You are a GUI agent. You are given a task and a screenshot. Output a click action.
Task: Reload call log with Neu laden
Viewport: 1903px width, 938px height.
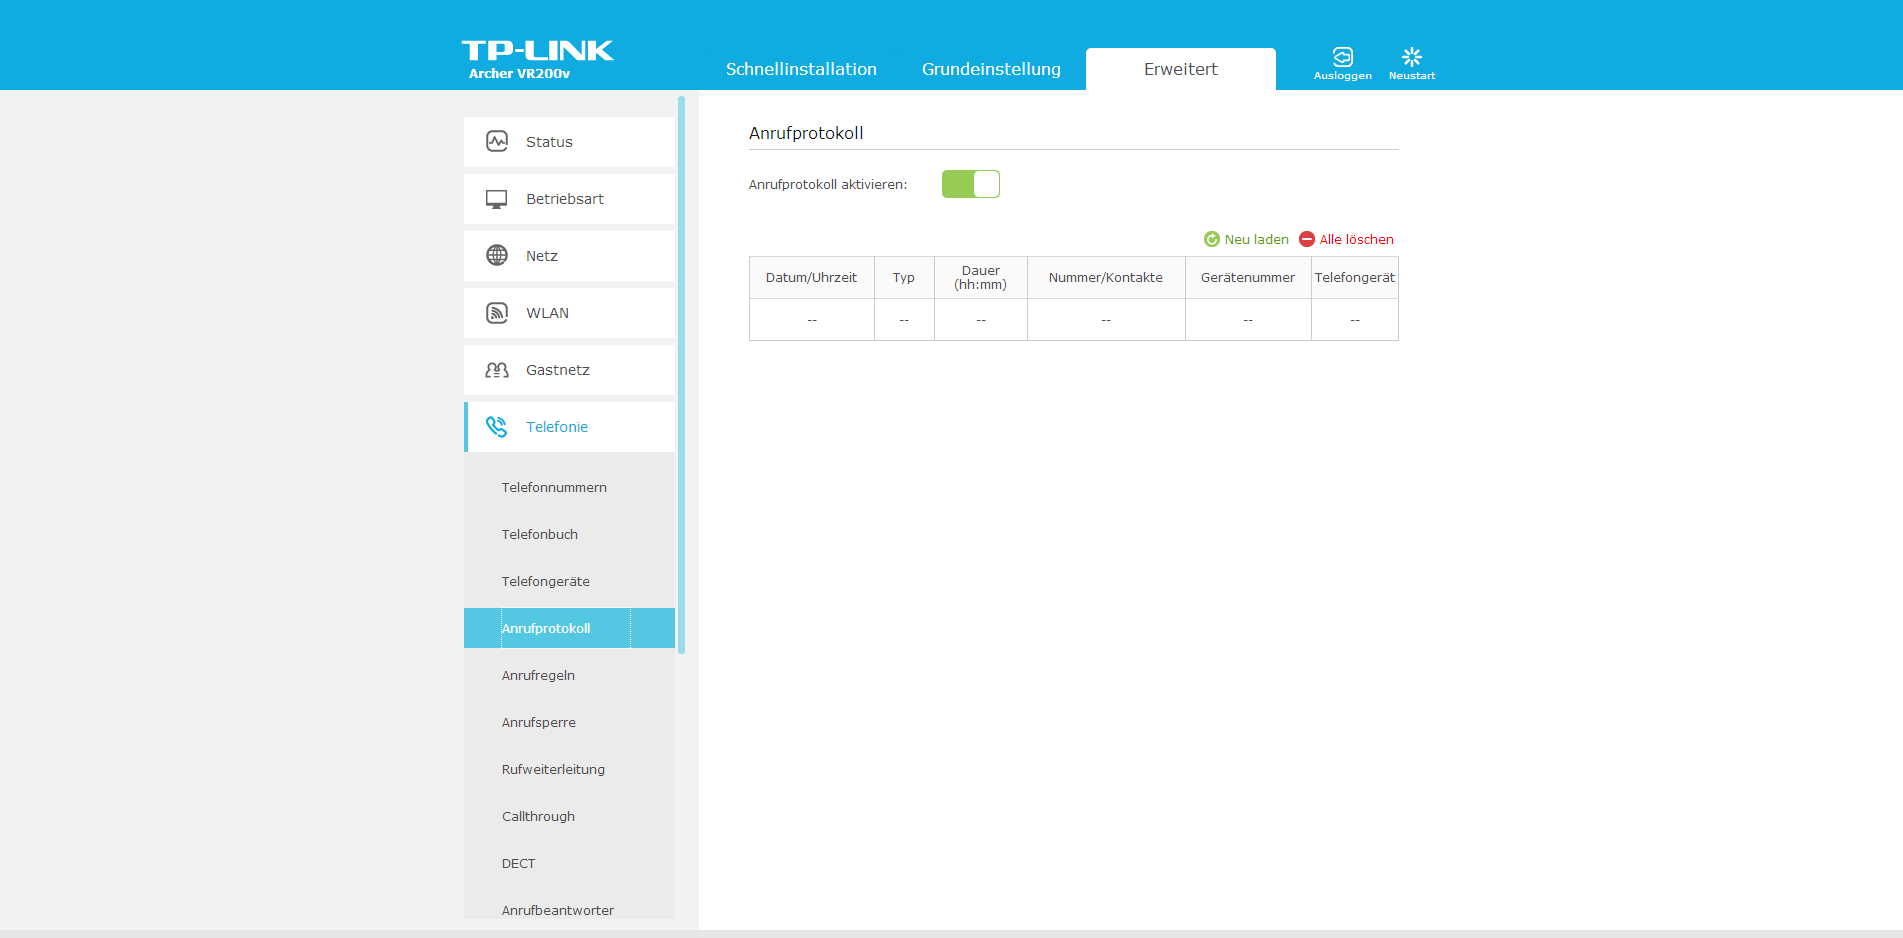pyautogui.click(x=1246, y=239)
